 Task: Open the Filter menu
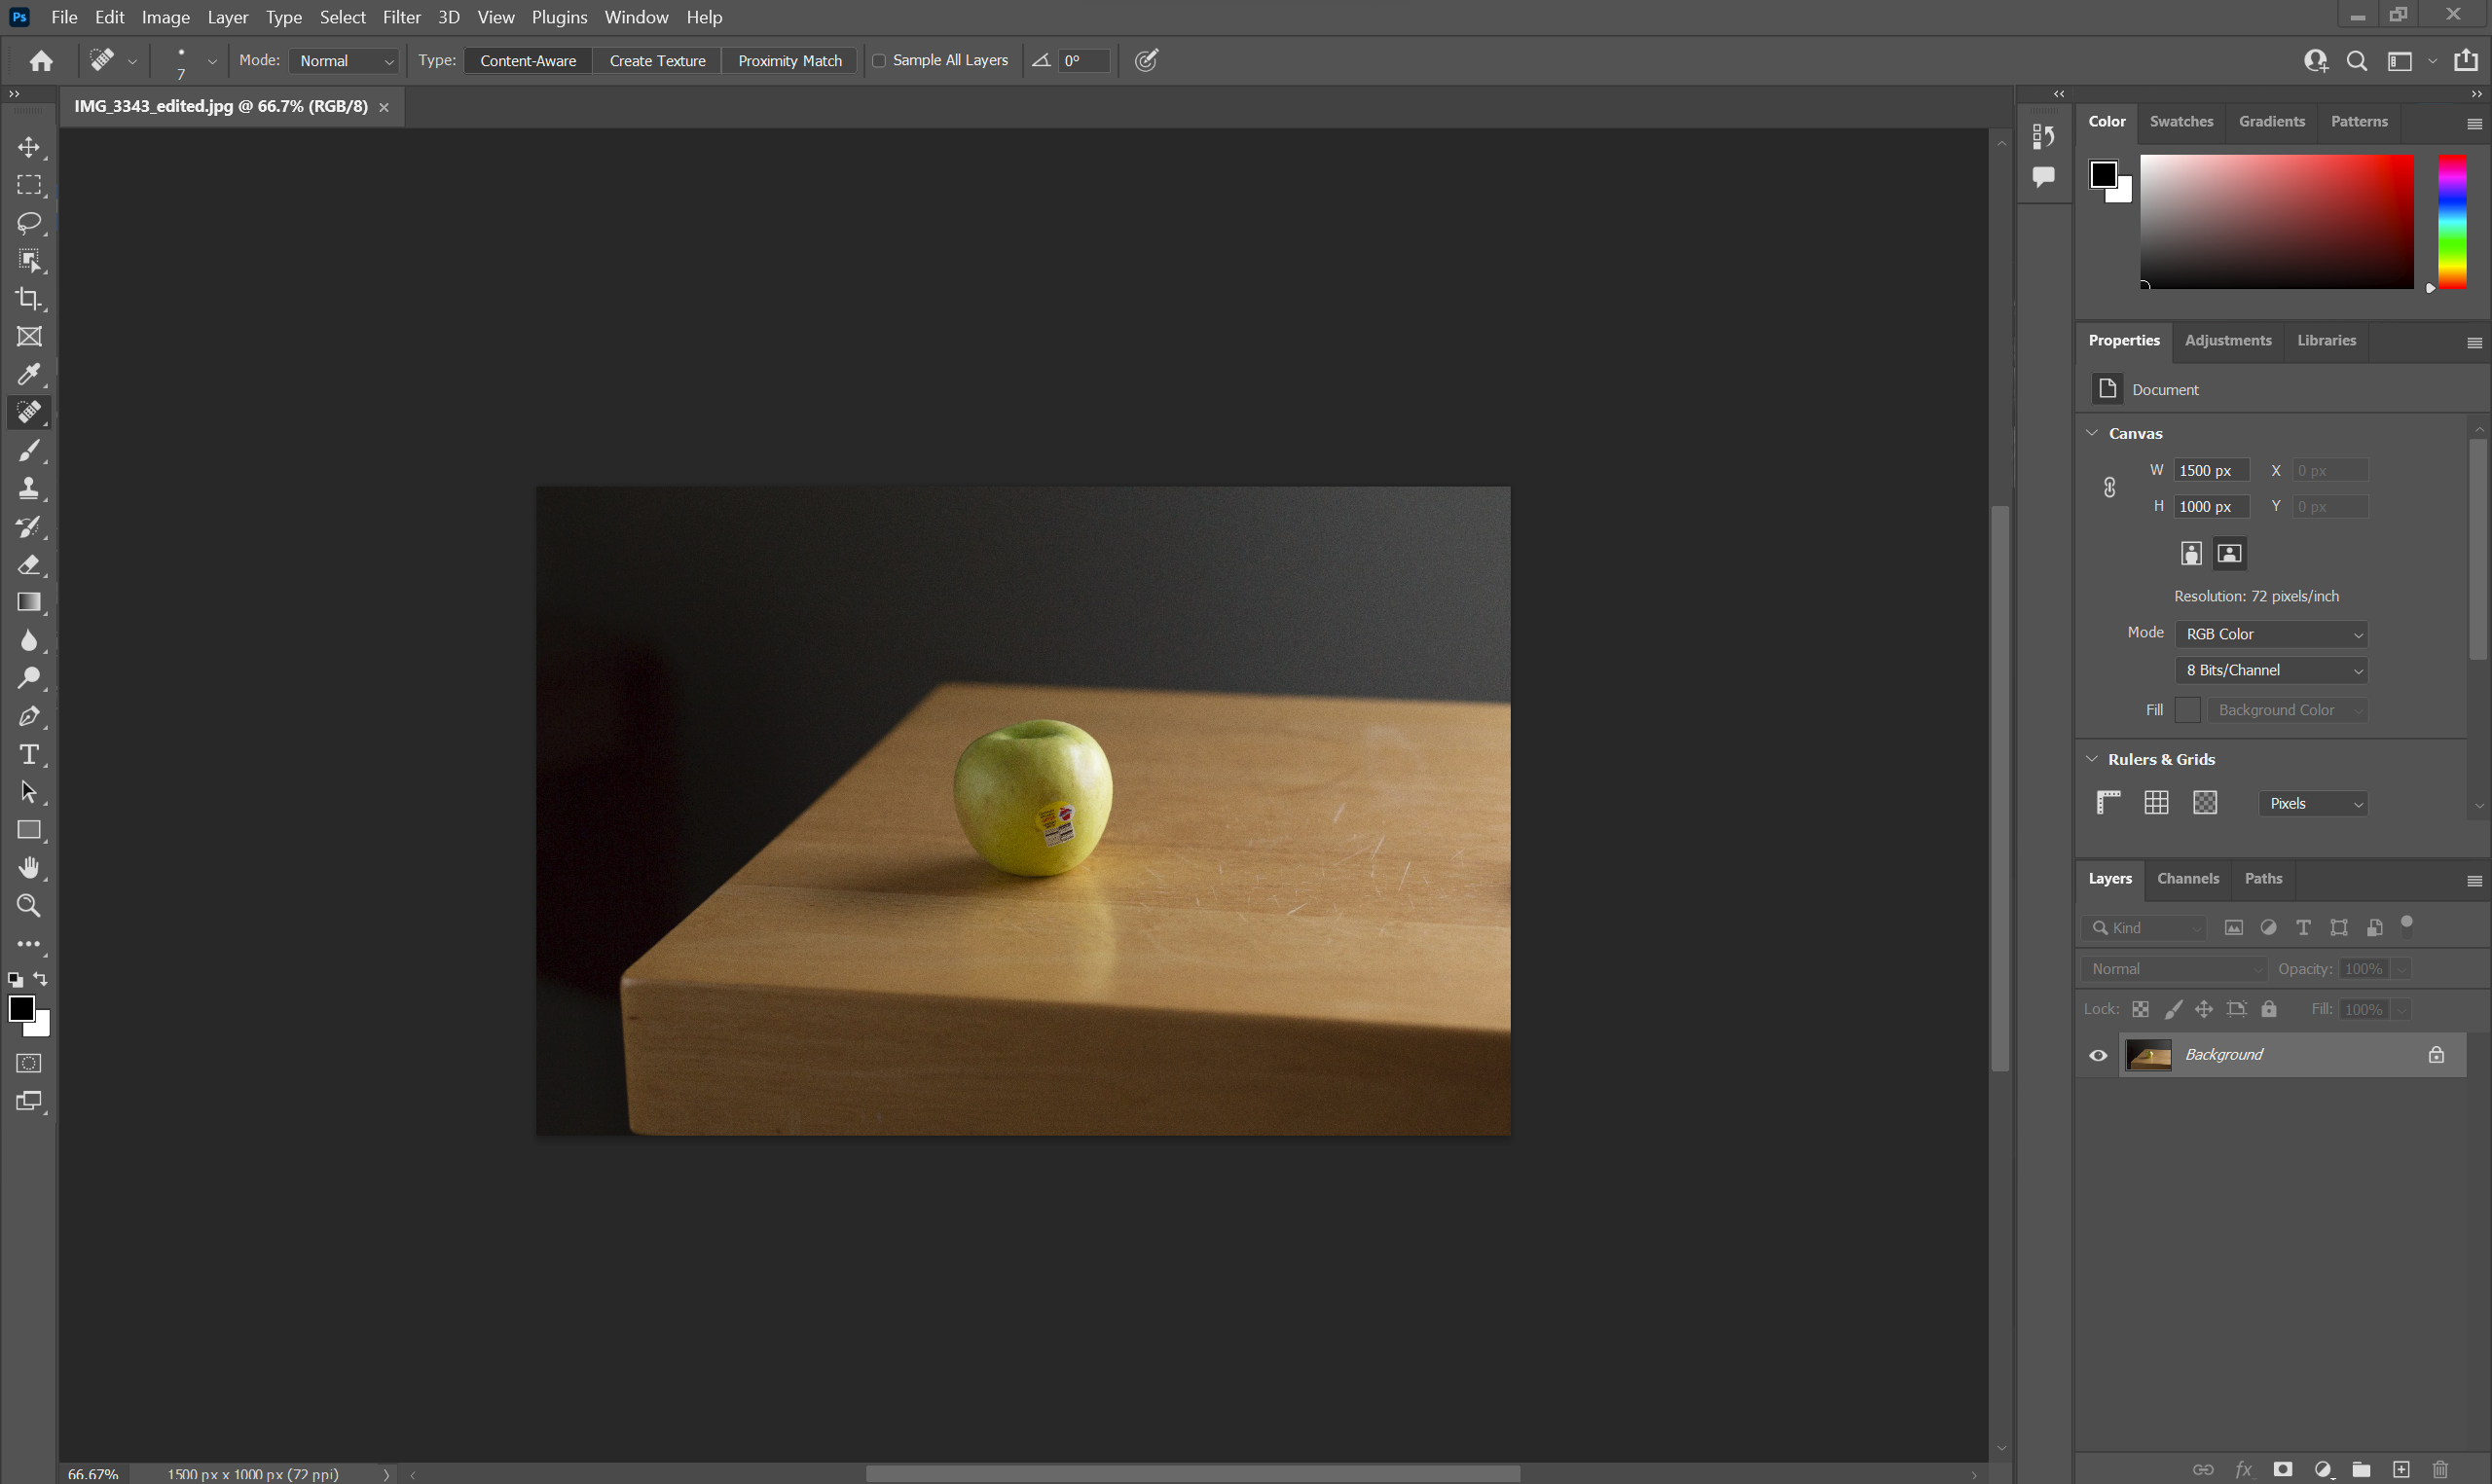click(x=401, y=17)
